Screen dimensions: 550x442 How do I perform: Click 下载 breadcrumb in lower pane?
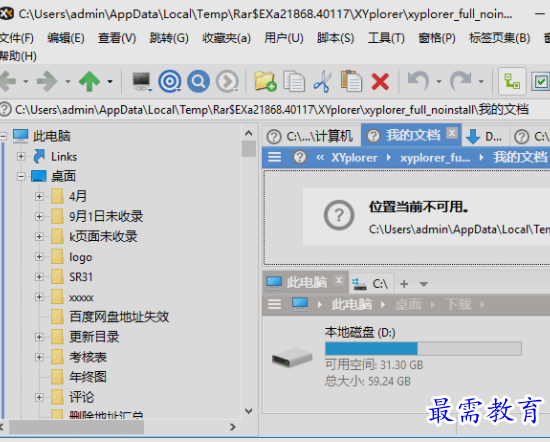pyautogui.click(x=458, y=304)
